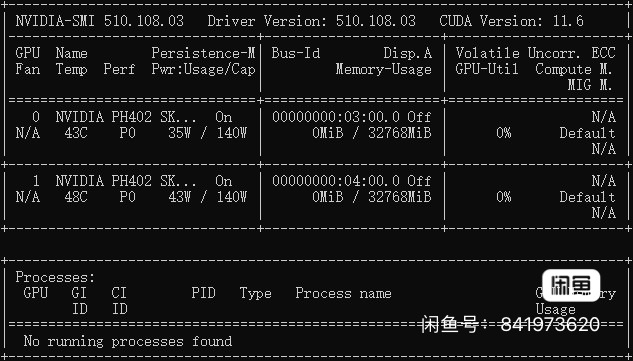Click the "Type" column header

(256, 293)
